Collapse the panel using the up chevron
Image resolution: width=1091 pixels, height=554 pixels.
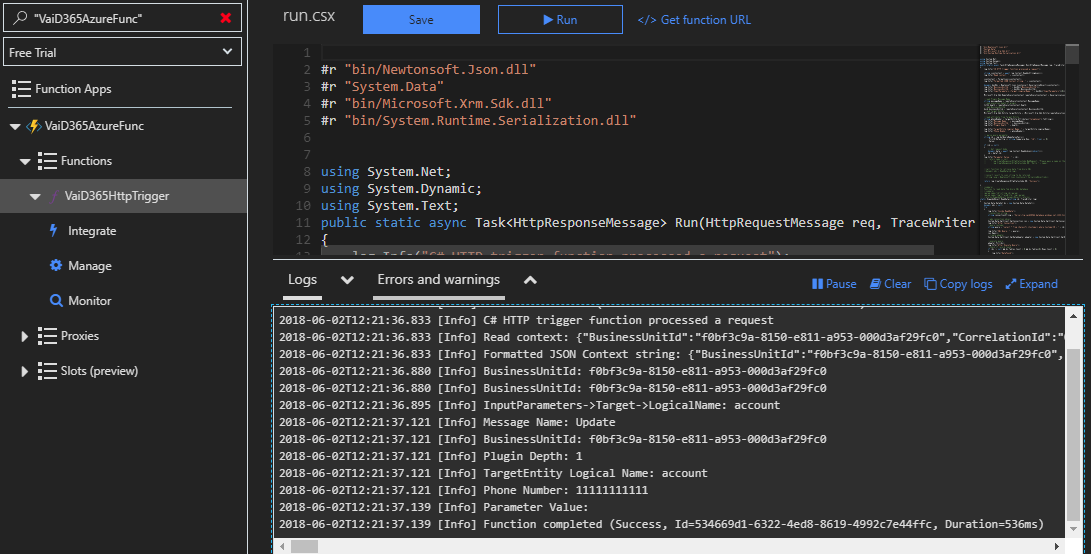[x=530, y=280]
